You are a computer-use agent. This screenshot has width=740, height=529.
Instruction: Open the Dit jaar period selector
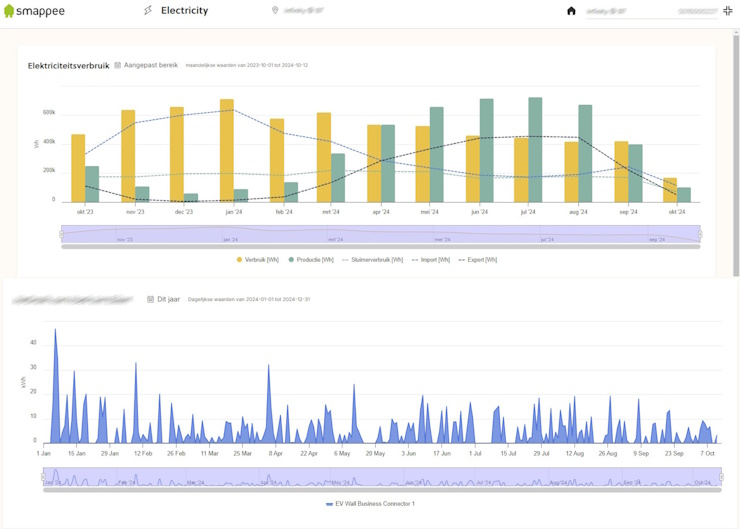168,299
